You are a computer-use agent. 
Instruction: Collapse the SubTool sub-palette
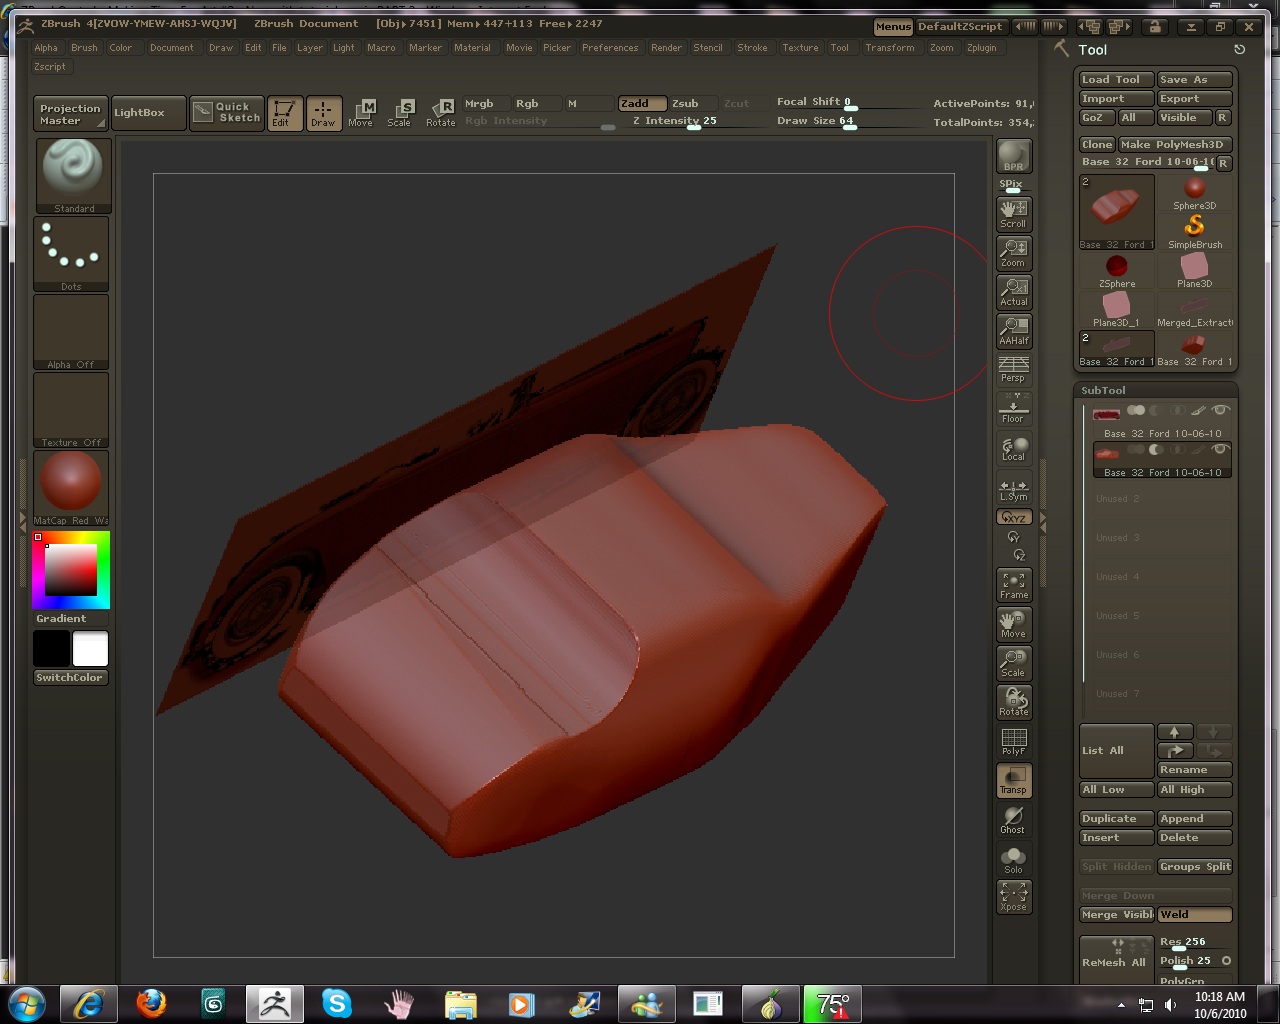pos(1103,390)
